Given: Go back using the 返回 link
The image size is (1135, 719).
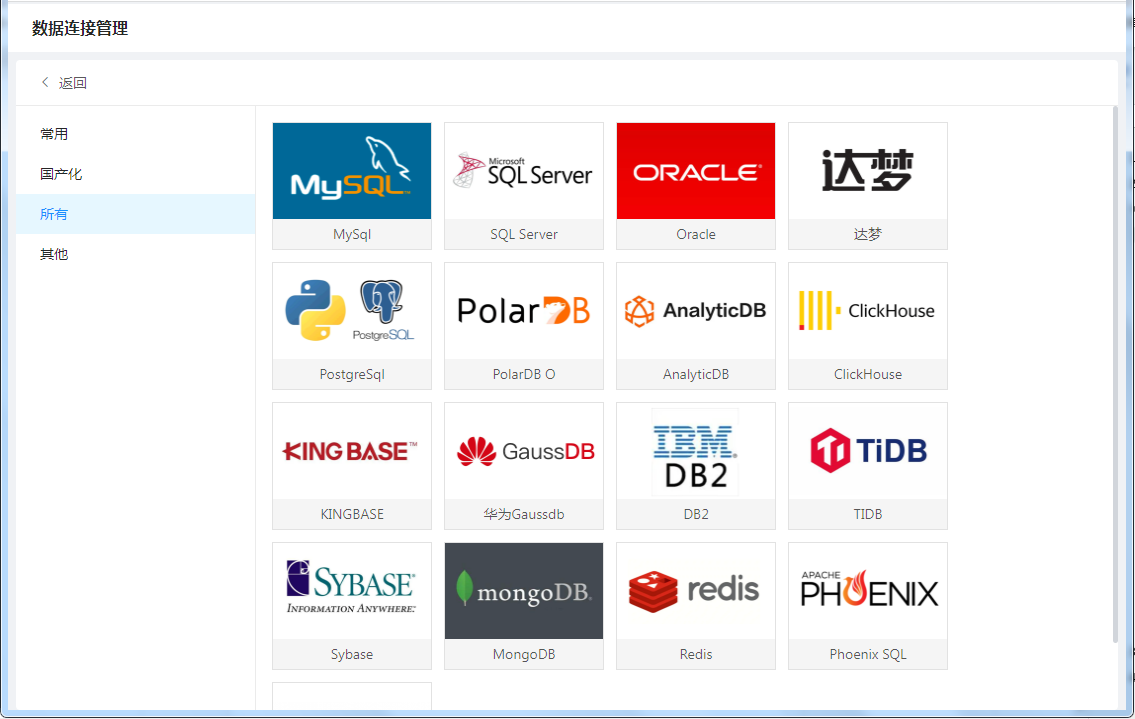Looking at the screenshot, I should (64, 83).
